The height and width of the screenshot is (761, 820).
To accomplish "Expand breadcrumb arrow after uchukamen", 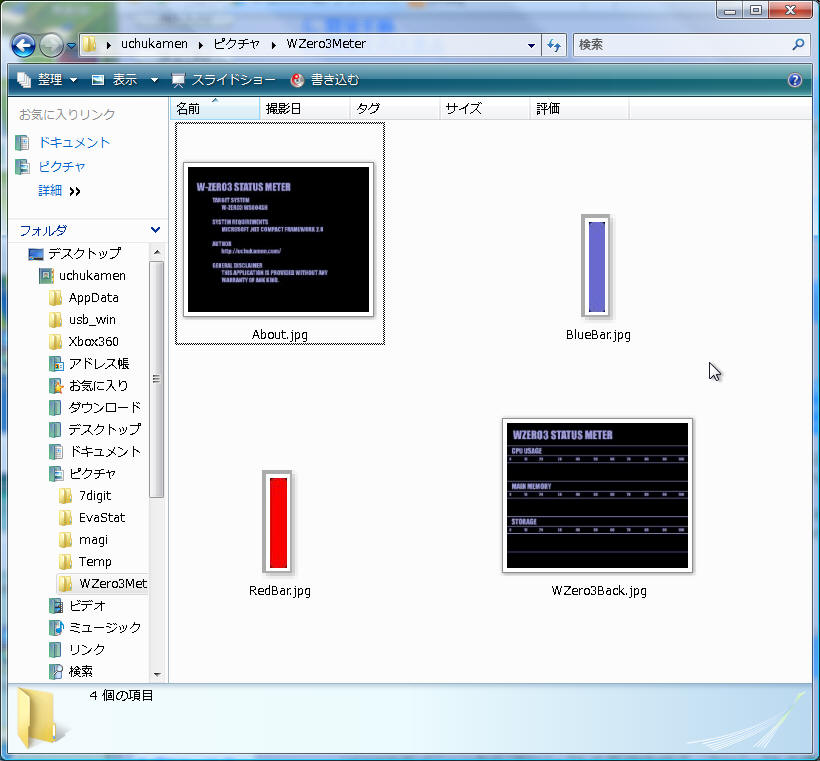I will click(201, 45).
